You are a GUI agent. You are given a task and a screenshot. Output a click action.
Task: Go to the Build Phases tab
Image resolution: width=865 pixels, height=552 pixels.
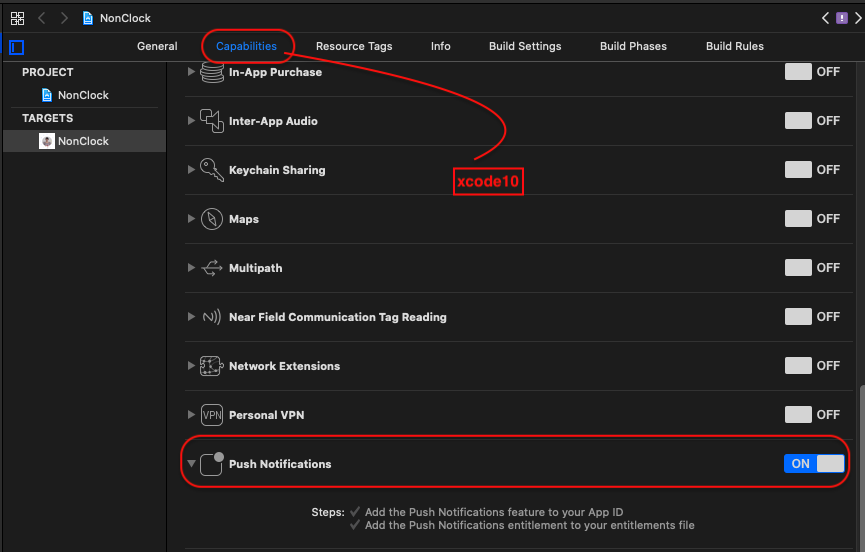(x=633, y=46)
